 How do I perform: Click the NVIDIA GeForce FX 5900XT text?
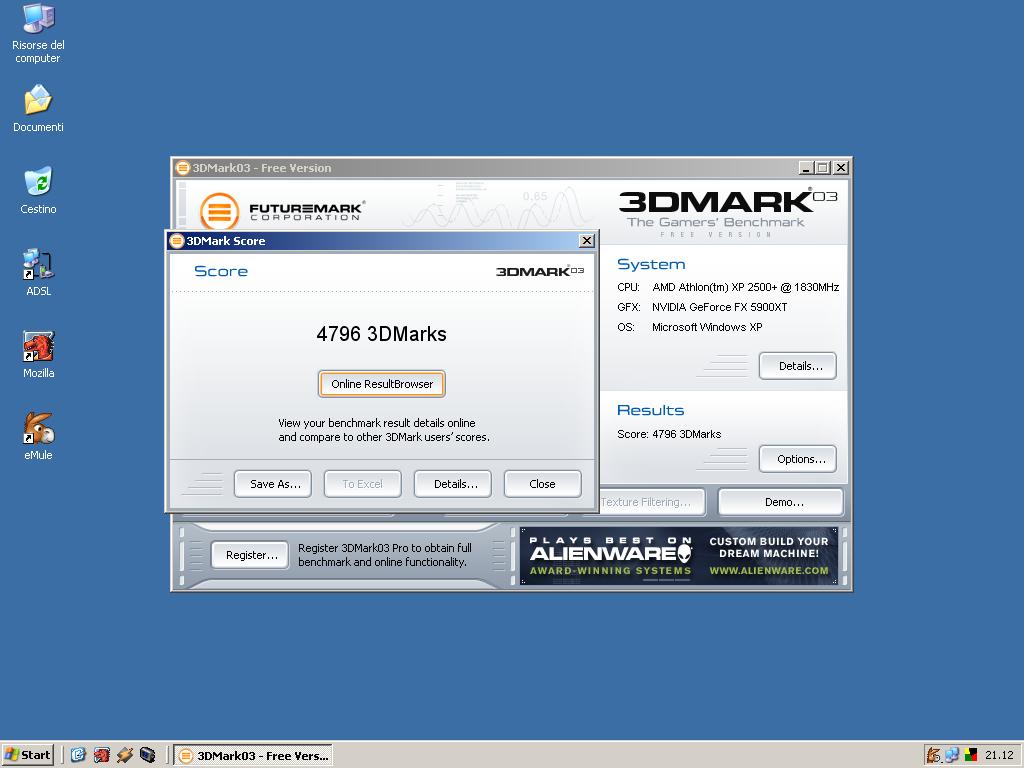click(x=719, y=307)
